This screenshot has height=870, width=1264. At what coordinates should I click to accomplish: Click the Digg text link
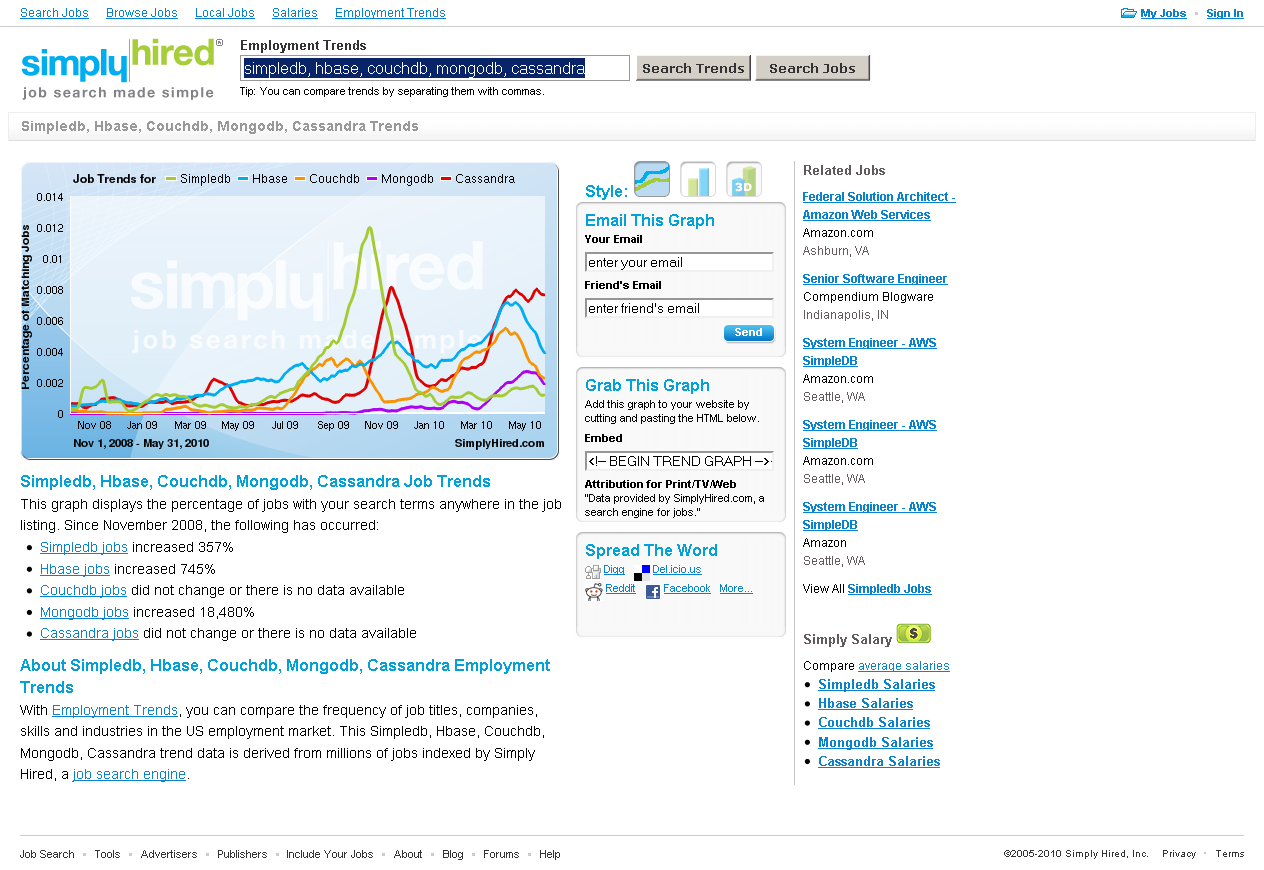(614, 570)
